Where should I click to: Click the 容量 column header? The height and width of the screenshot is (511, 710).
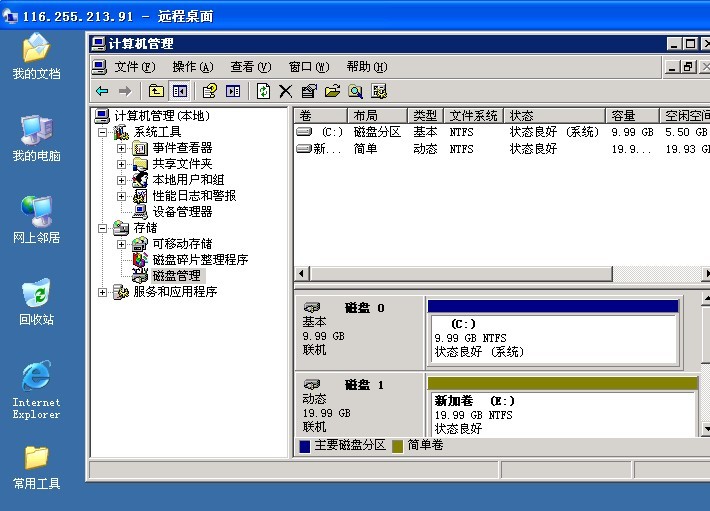(634, 116)
